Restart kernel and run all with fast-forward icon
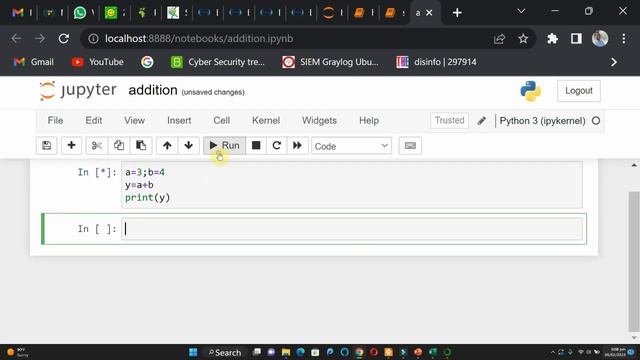This screenshot has width=640, height=360. click(297, 146)
